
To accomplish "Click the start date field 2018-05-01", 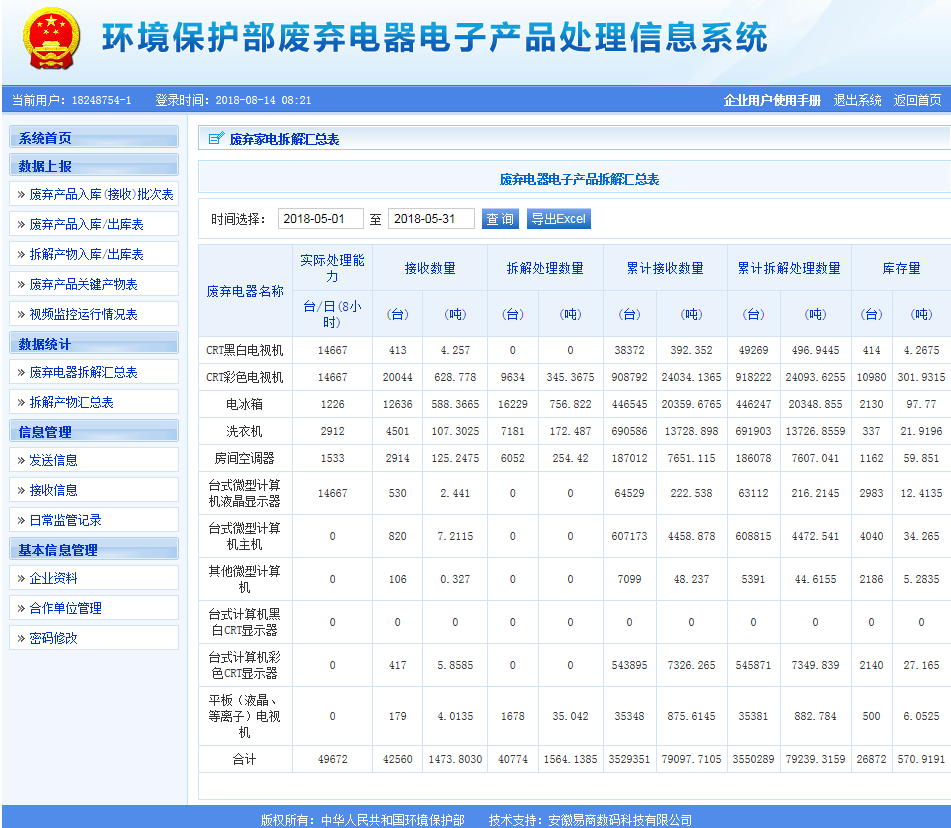I will tap(320, 219).
